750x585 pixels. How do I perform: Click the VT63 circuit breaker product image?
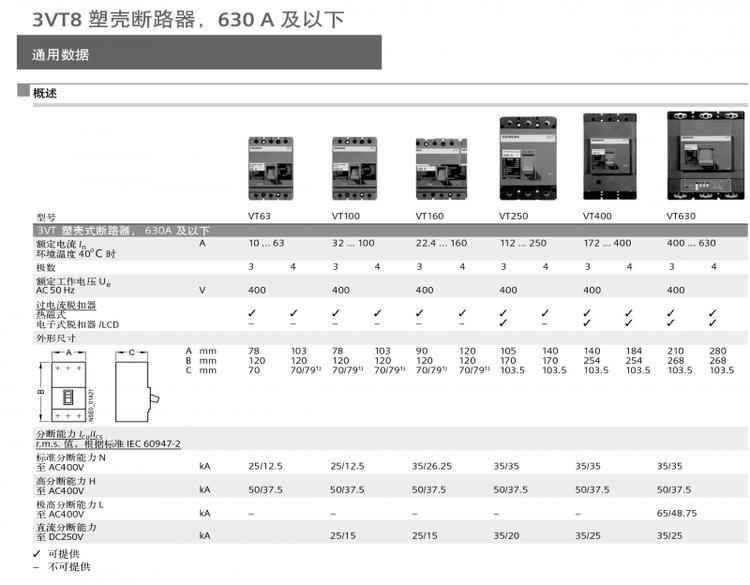pyautogui.click(x=271, y=168)
